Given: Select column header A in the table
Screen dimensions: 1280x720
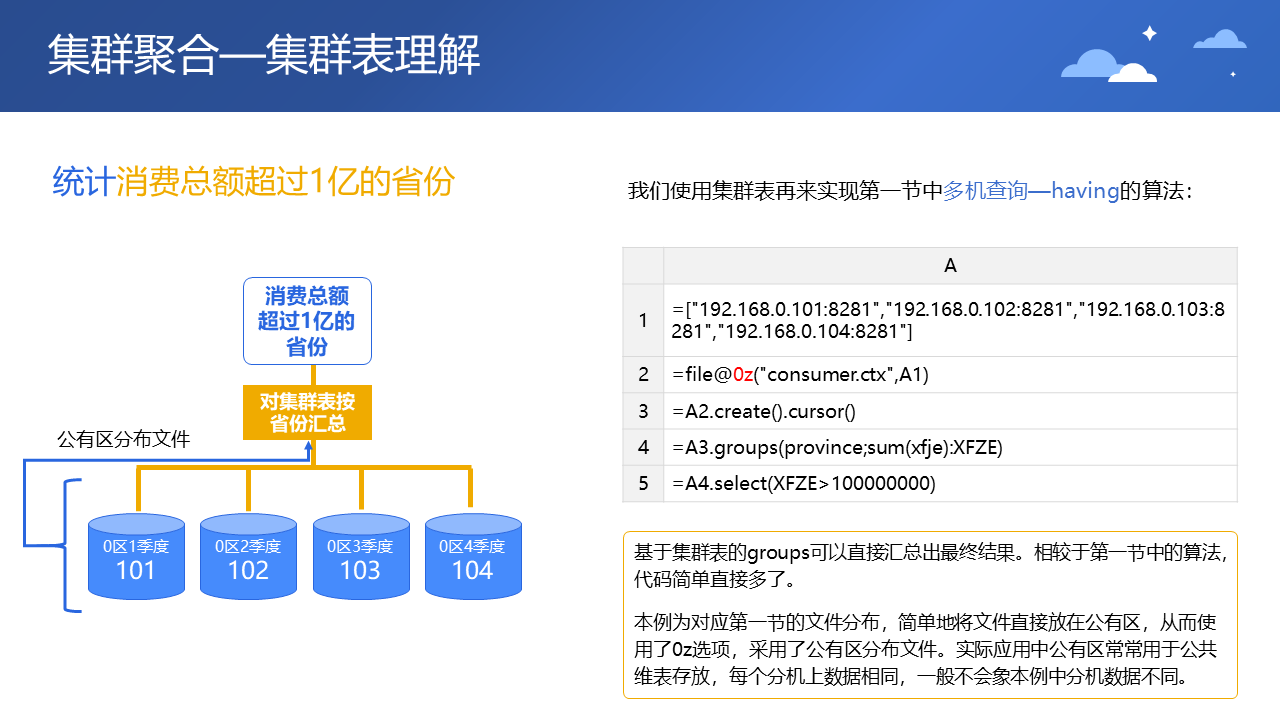Looking at the screenshot, I should 950,265.
